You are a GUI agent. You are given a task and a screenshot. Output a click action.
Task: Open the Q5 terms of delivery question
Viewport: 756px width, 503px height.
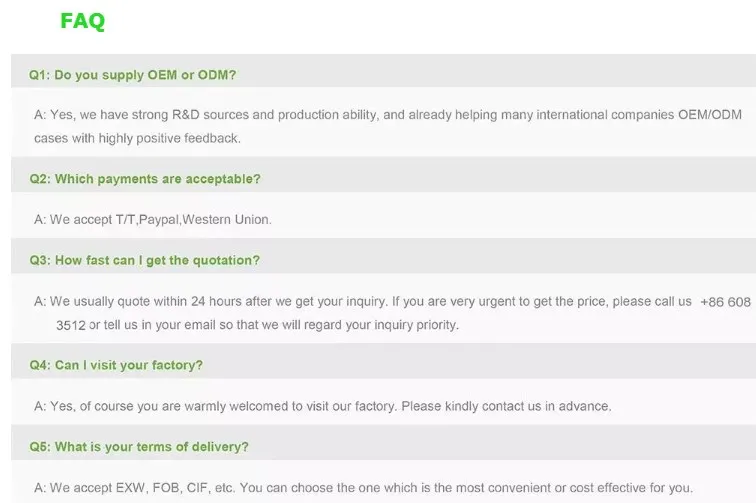[x=139, y=447]
